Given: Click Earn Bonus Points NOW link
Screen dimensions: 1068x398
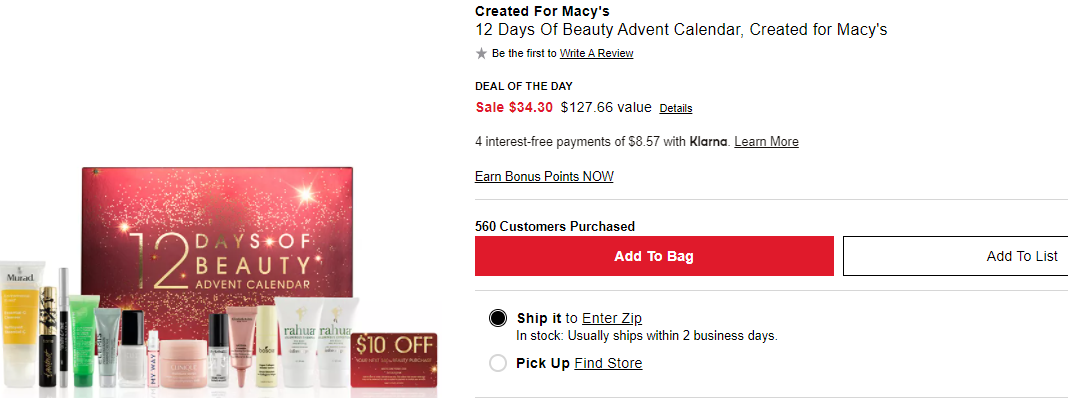Looking at the screenshot, I should [x=544, y=177].
